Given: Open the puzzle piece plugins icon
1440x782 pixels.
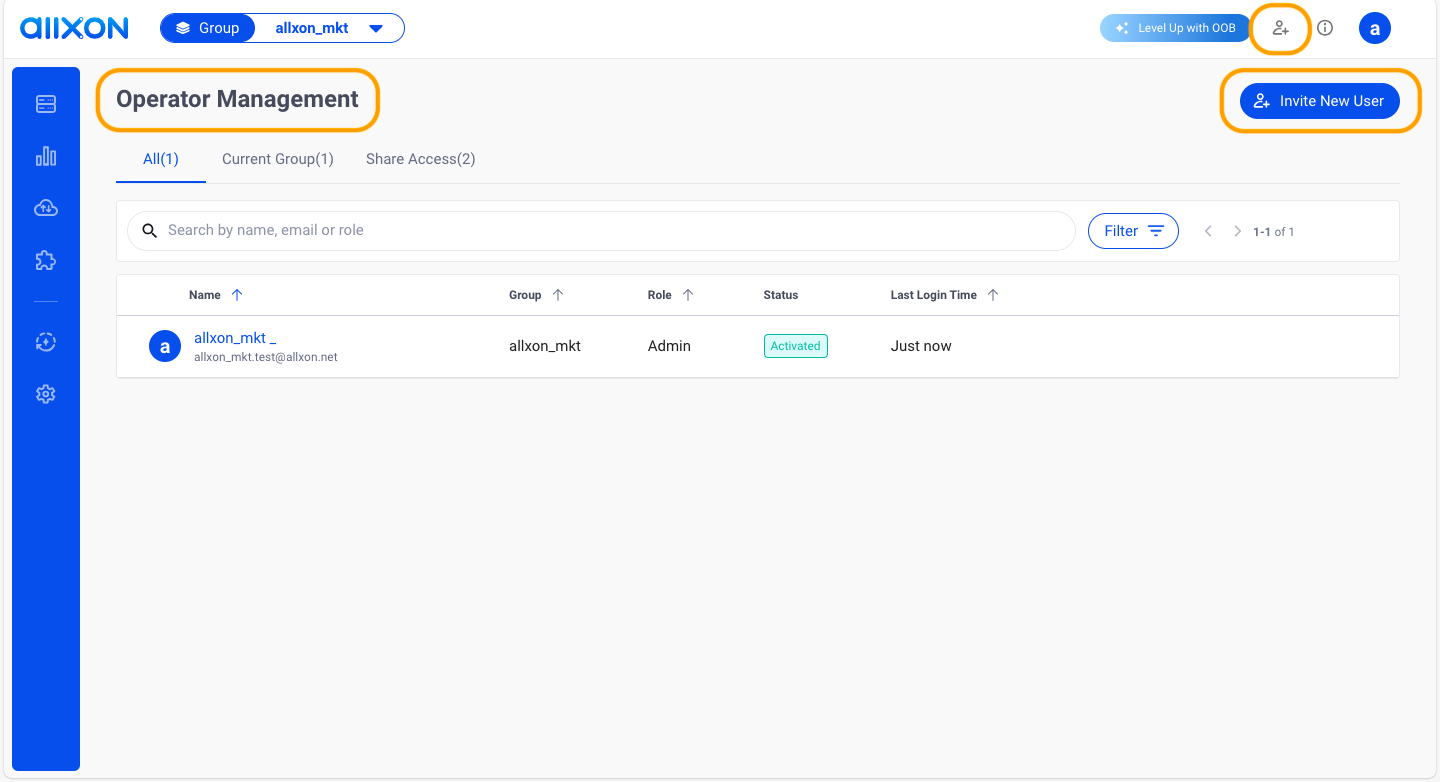Looking at the screenshot, I should pyautogui.click(x=46, y=260).
